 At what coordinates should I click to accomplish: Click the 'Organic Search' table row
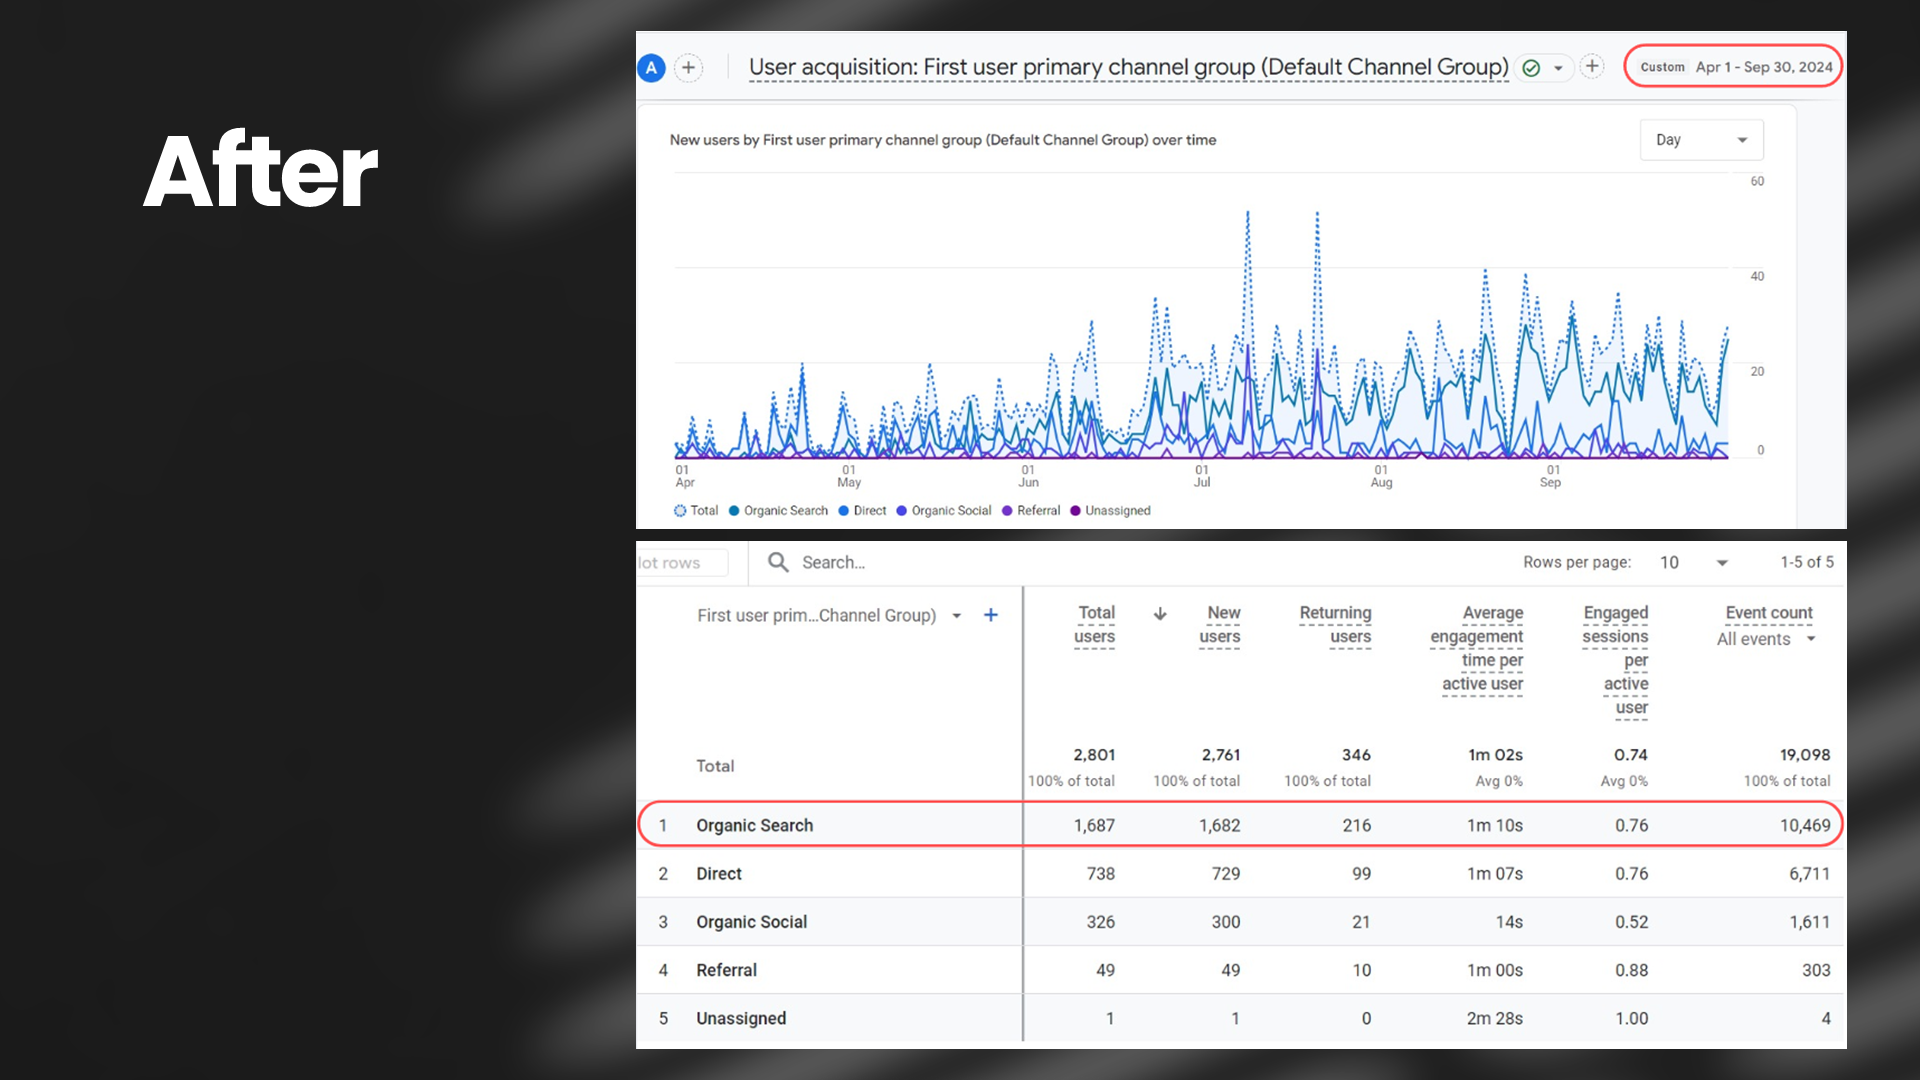pyautogui.click(x=755, y=825)
